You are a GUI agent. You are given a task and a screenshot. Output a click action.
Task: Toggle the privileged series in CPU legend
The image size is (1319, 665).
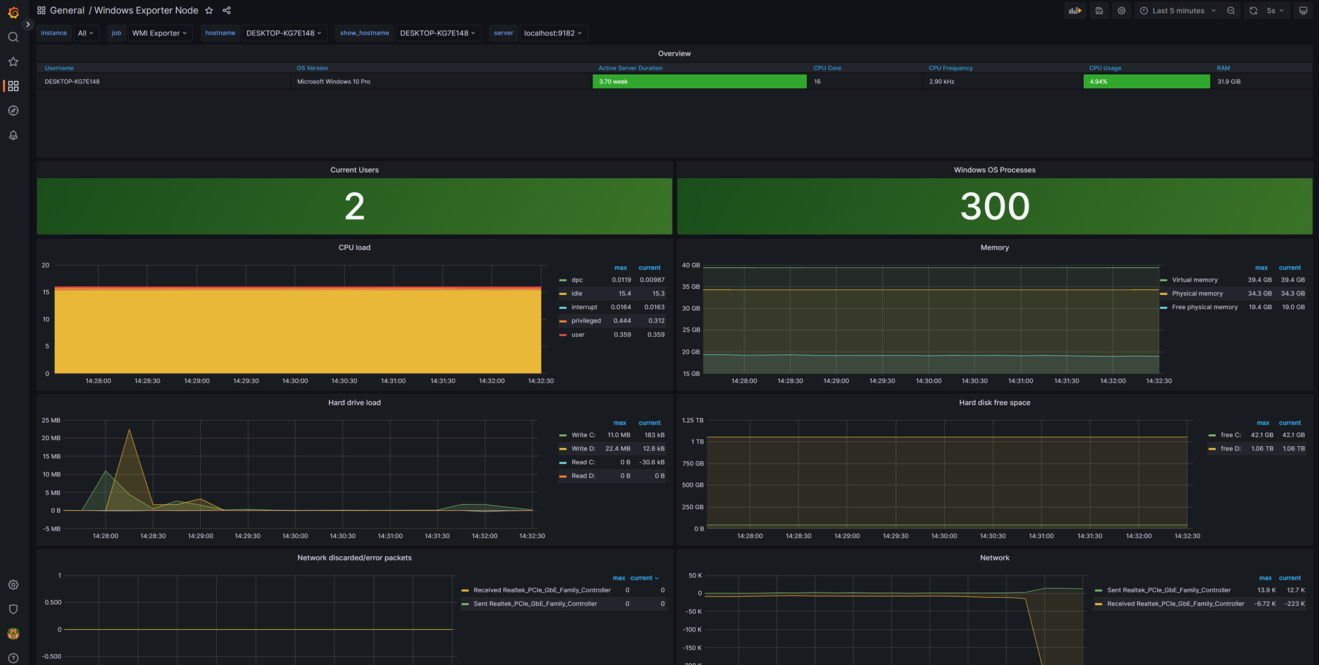pyautogui.click(x=586, y=321)
